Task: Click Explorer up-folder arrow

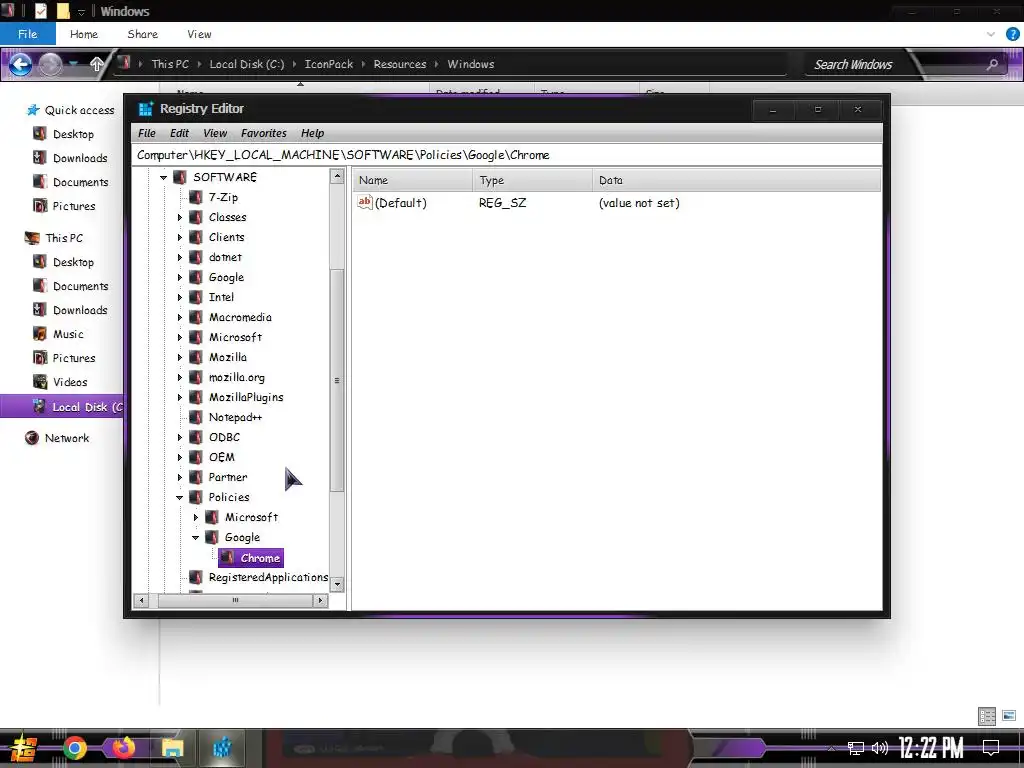Action: point(97,64)
